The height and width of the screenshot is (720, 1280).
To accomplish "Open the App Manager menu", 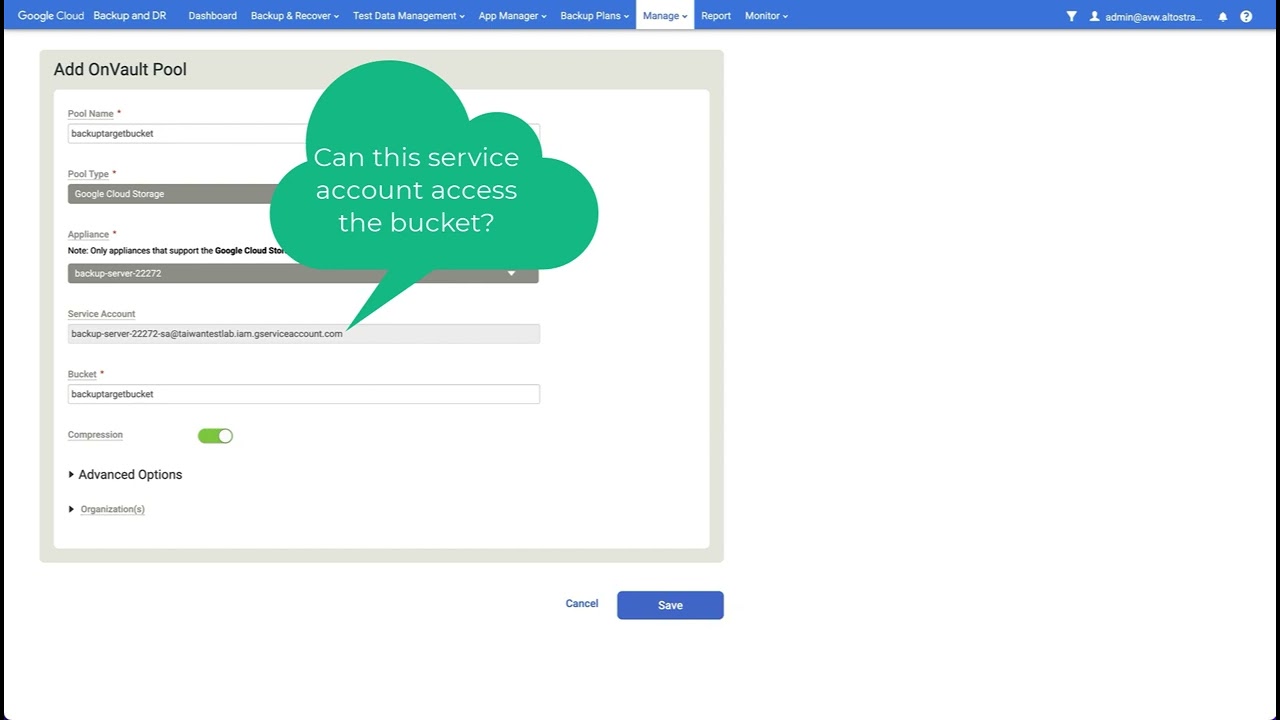I will coord(512,16).
